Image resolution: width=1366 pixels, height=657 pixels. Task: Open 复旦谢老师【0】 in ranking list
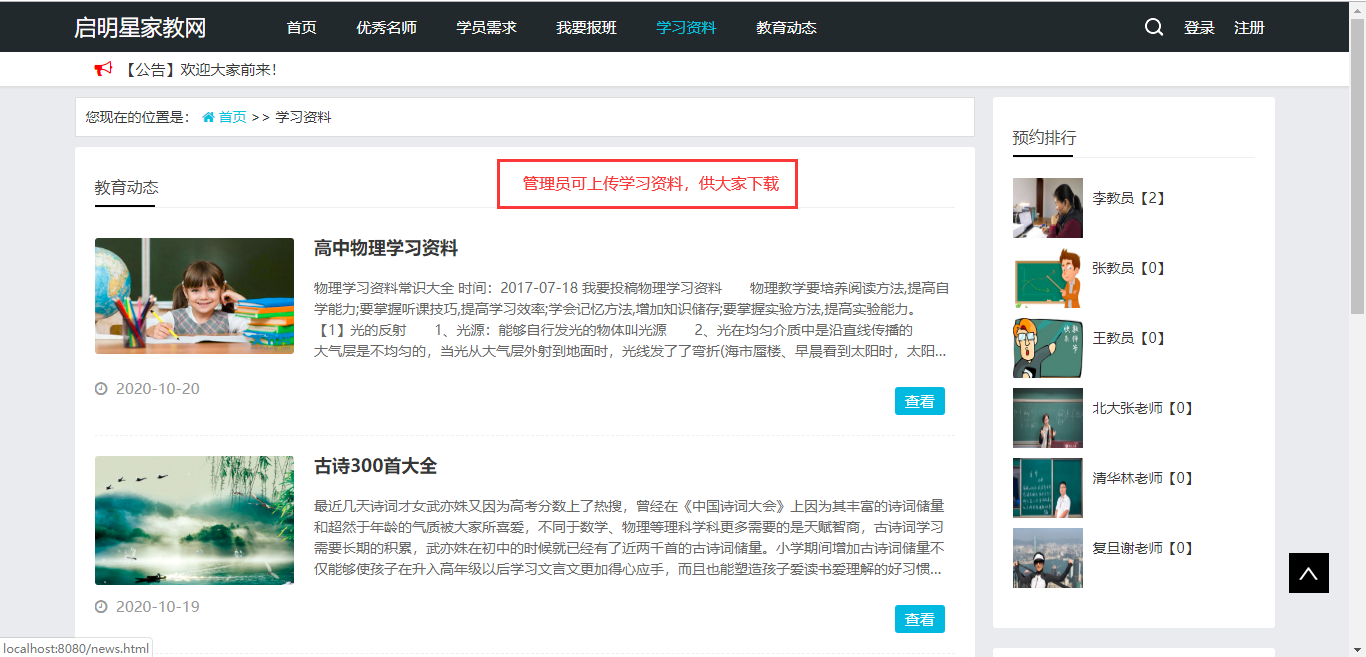(x=1143, y=548)
